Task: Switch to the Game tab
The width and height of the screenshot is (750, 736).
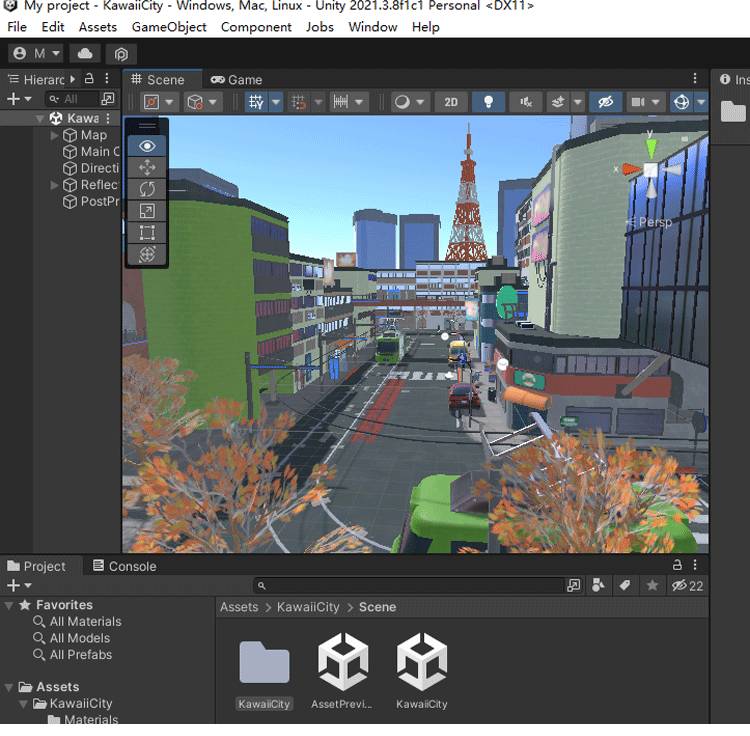Action: coord(236,80)
